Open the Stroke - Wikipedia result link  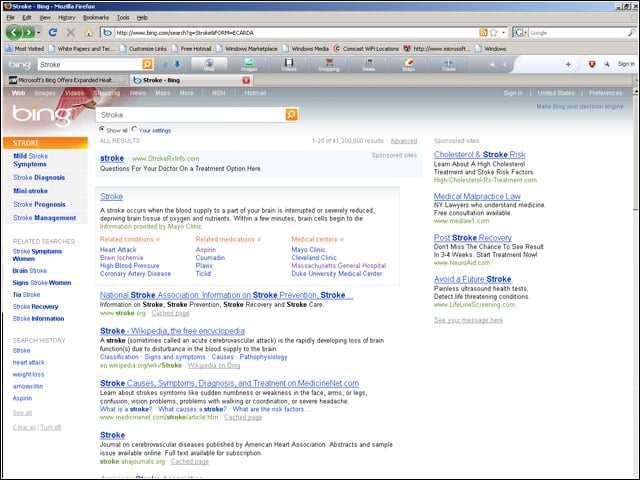coord(172,331)
